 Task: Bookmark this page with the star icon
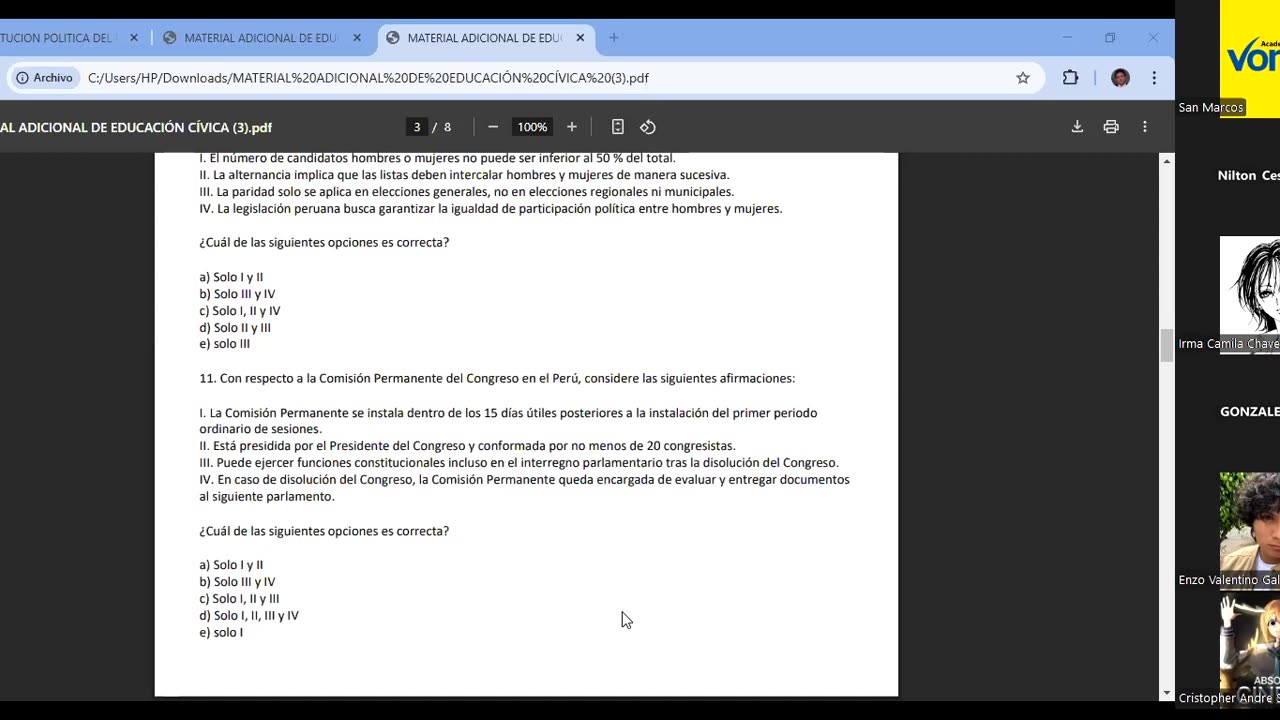pos(1023,78)
